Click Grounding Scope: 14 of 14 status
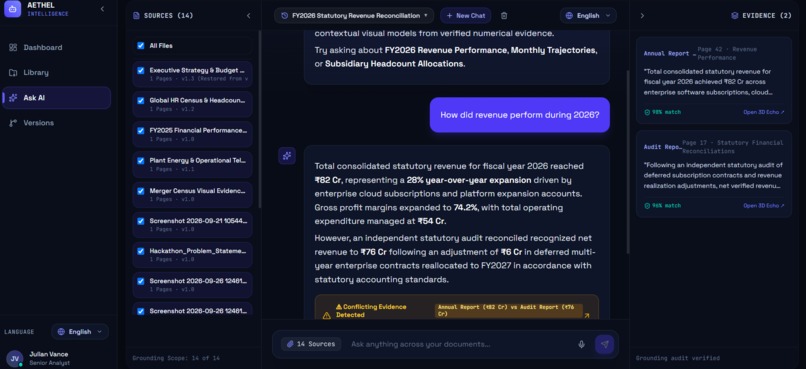 [176, 358]
